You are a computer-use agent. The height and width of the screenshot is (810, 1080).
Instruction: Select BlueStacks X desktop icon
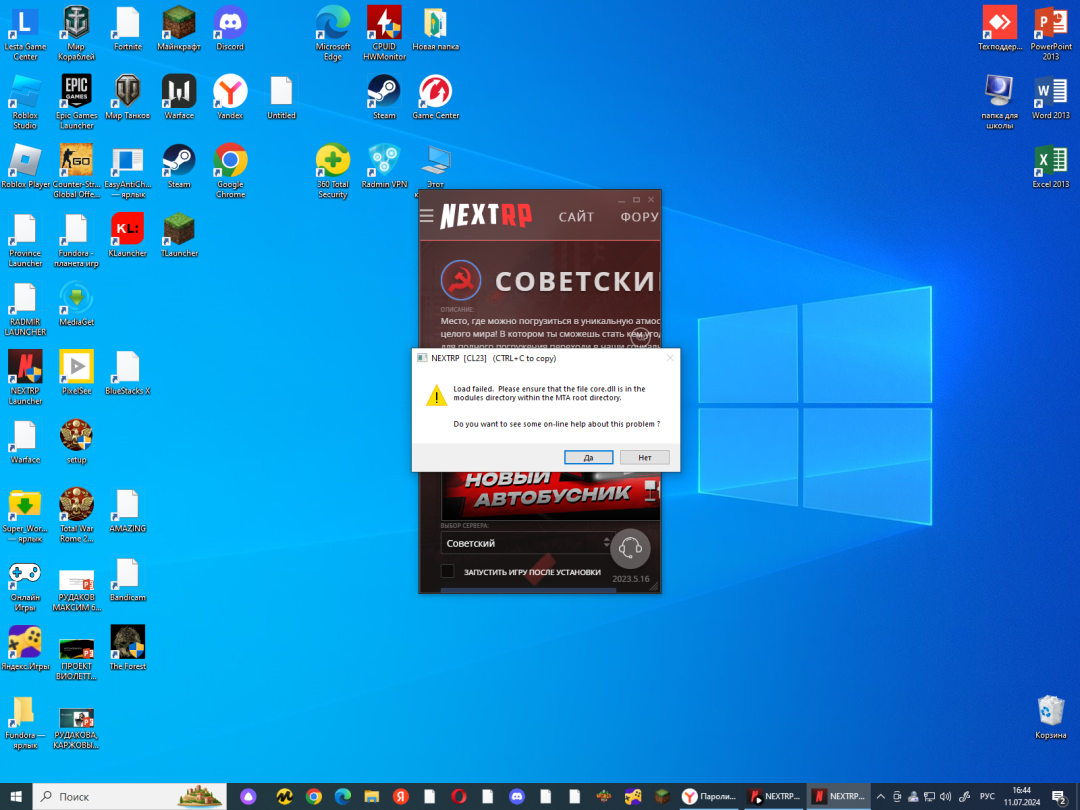[x=127, y=373]
